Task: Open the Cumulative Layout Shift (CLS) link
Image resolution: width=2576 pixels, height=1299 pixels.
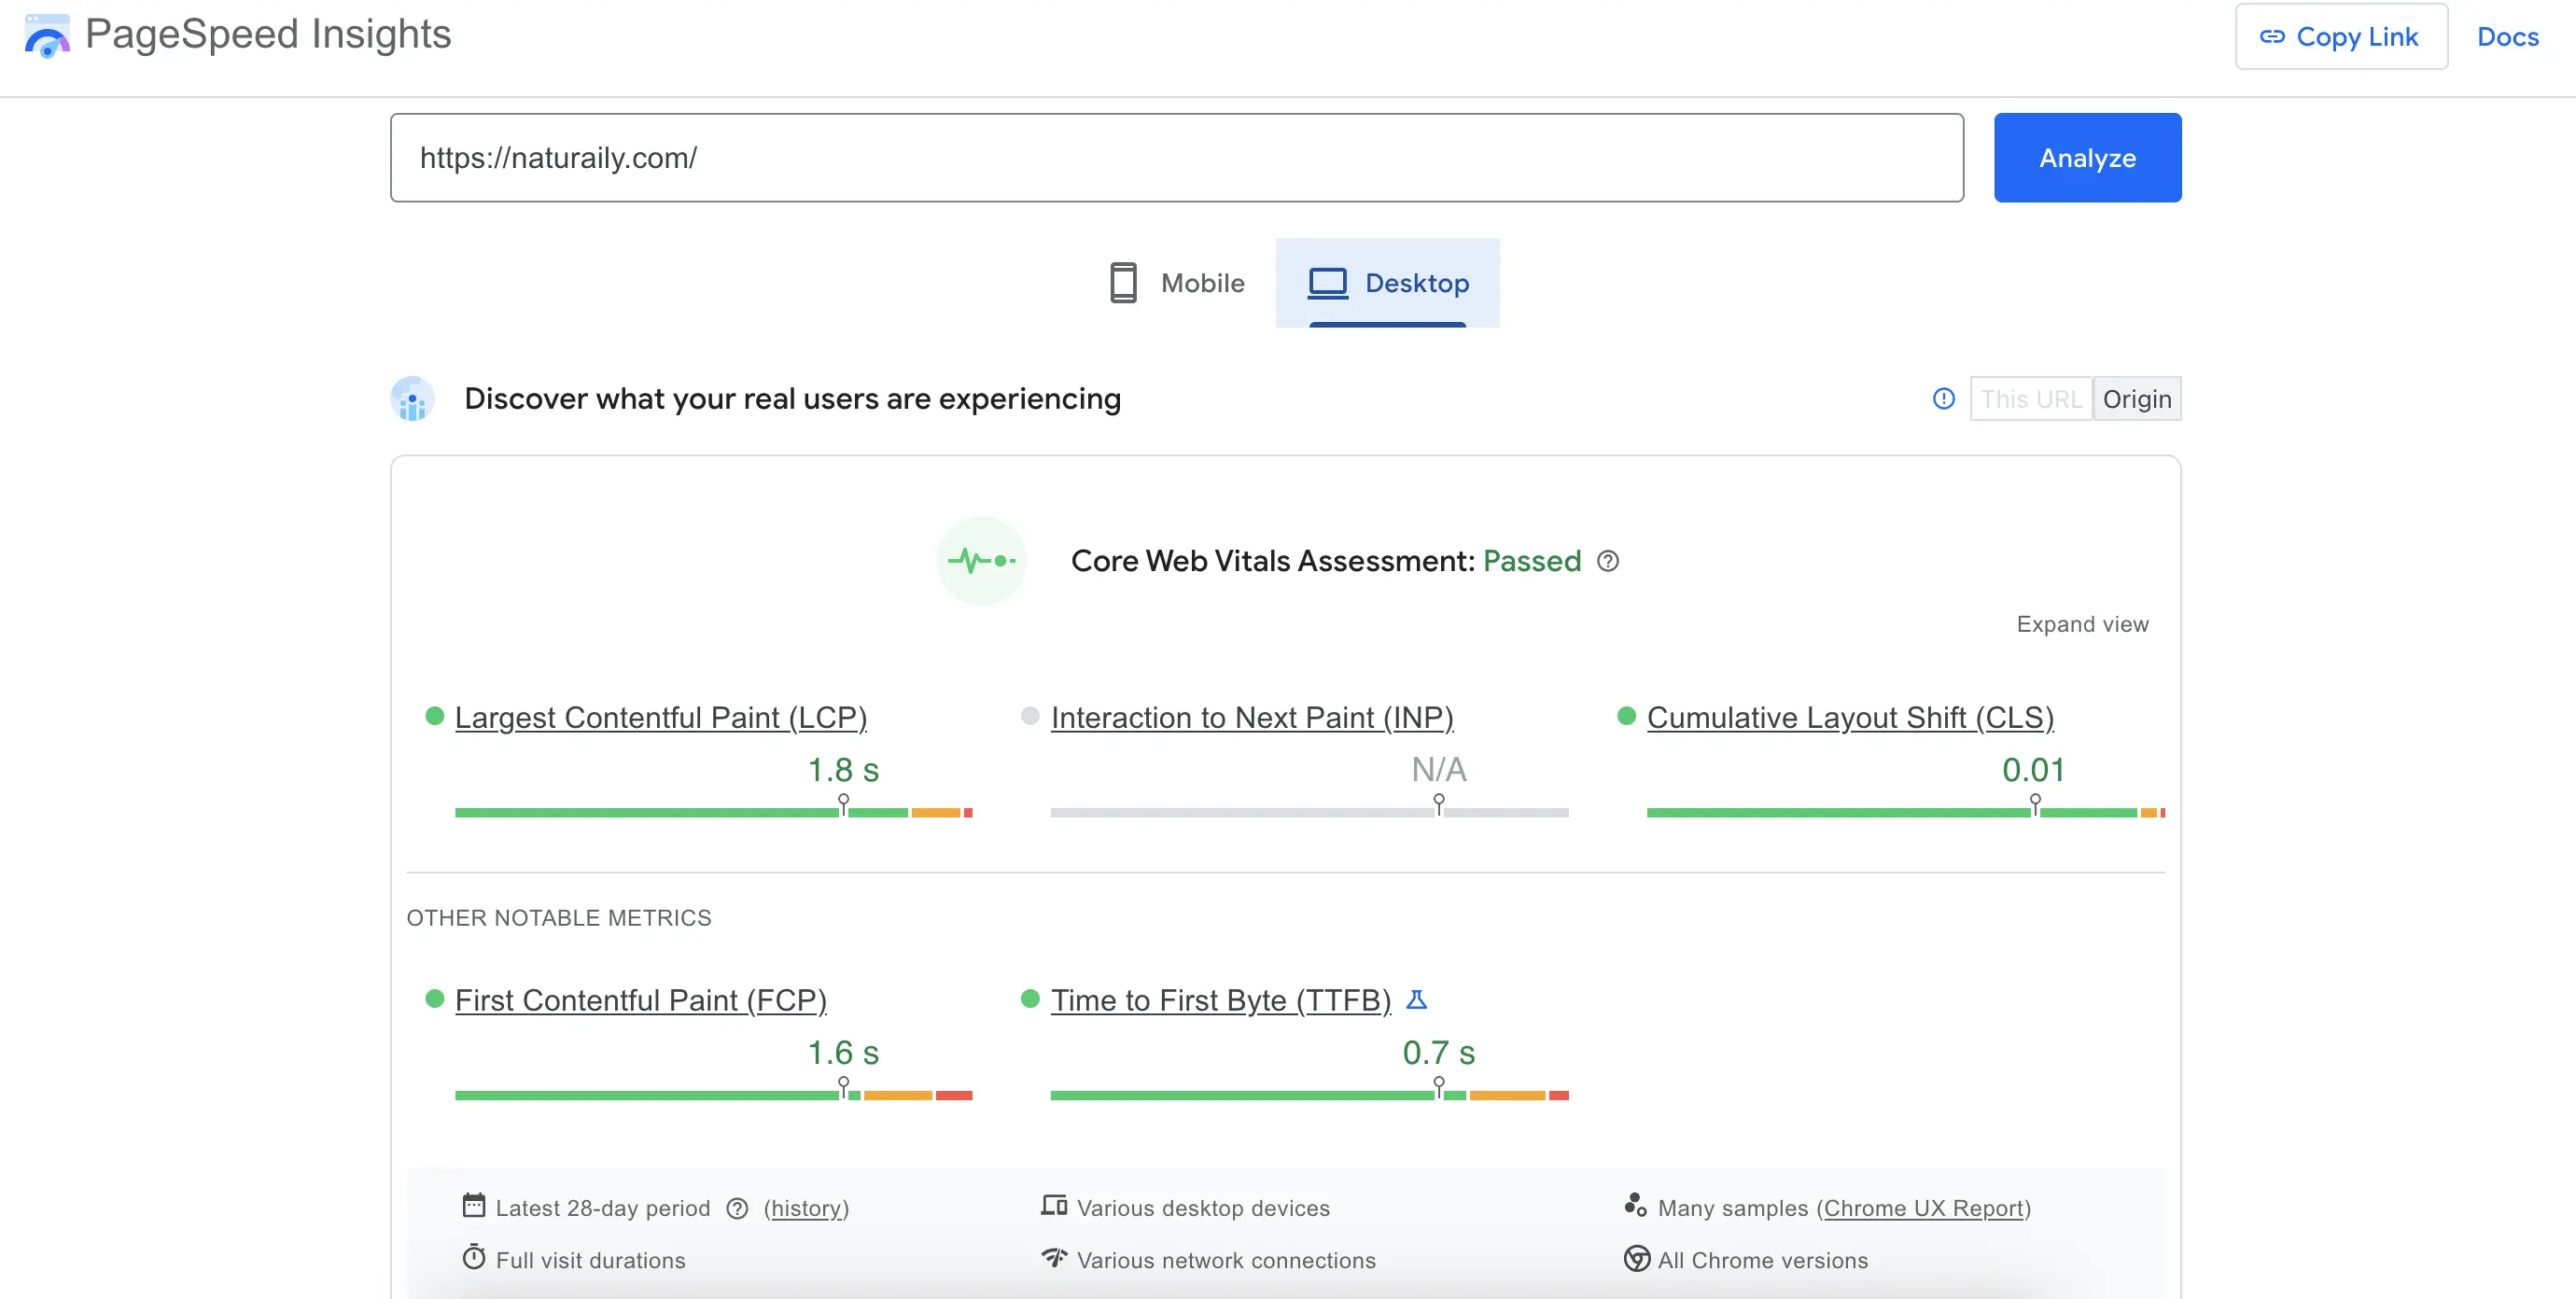Action: click(1850, 718)
